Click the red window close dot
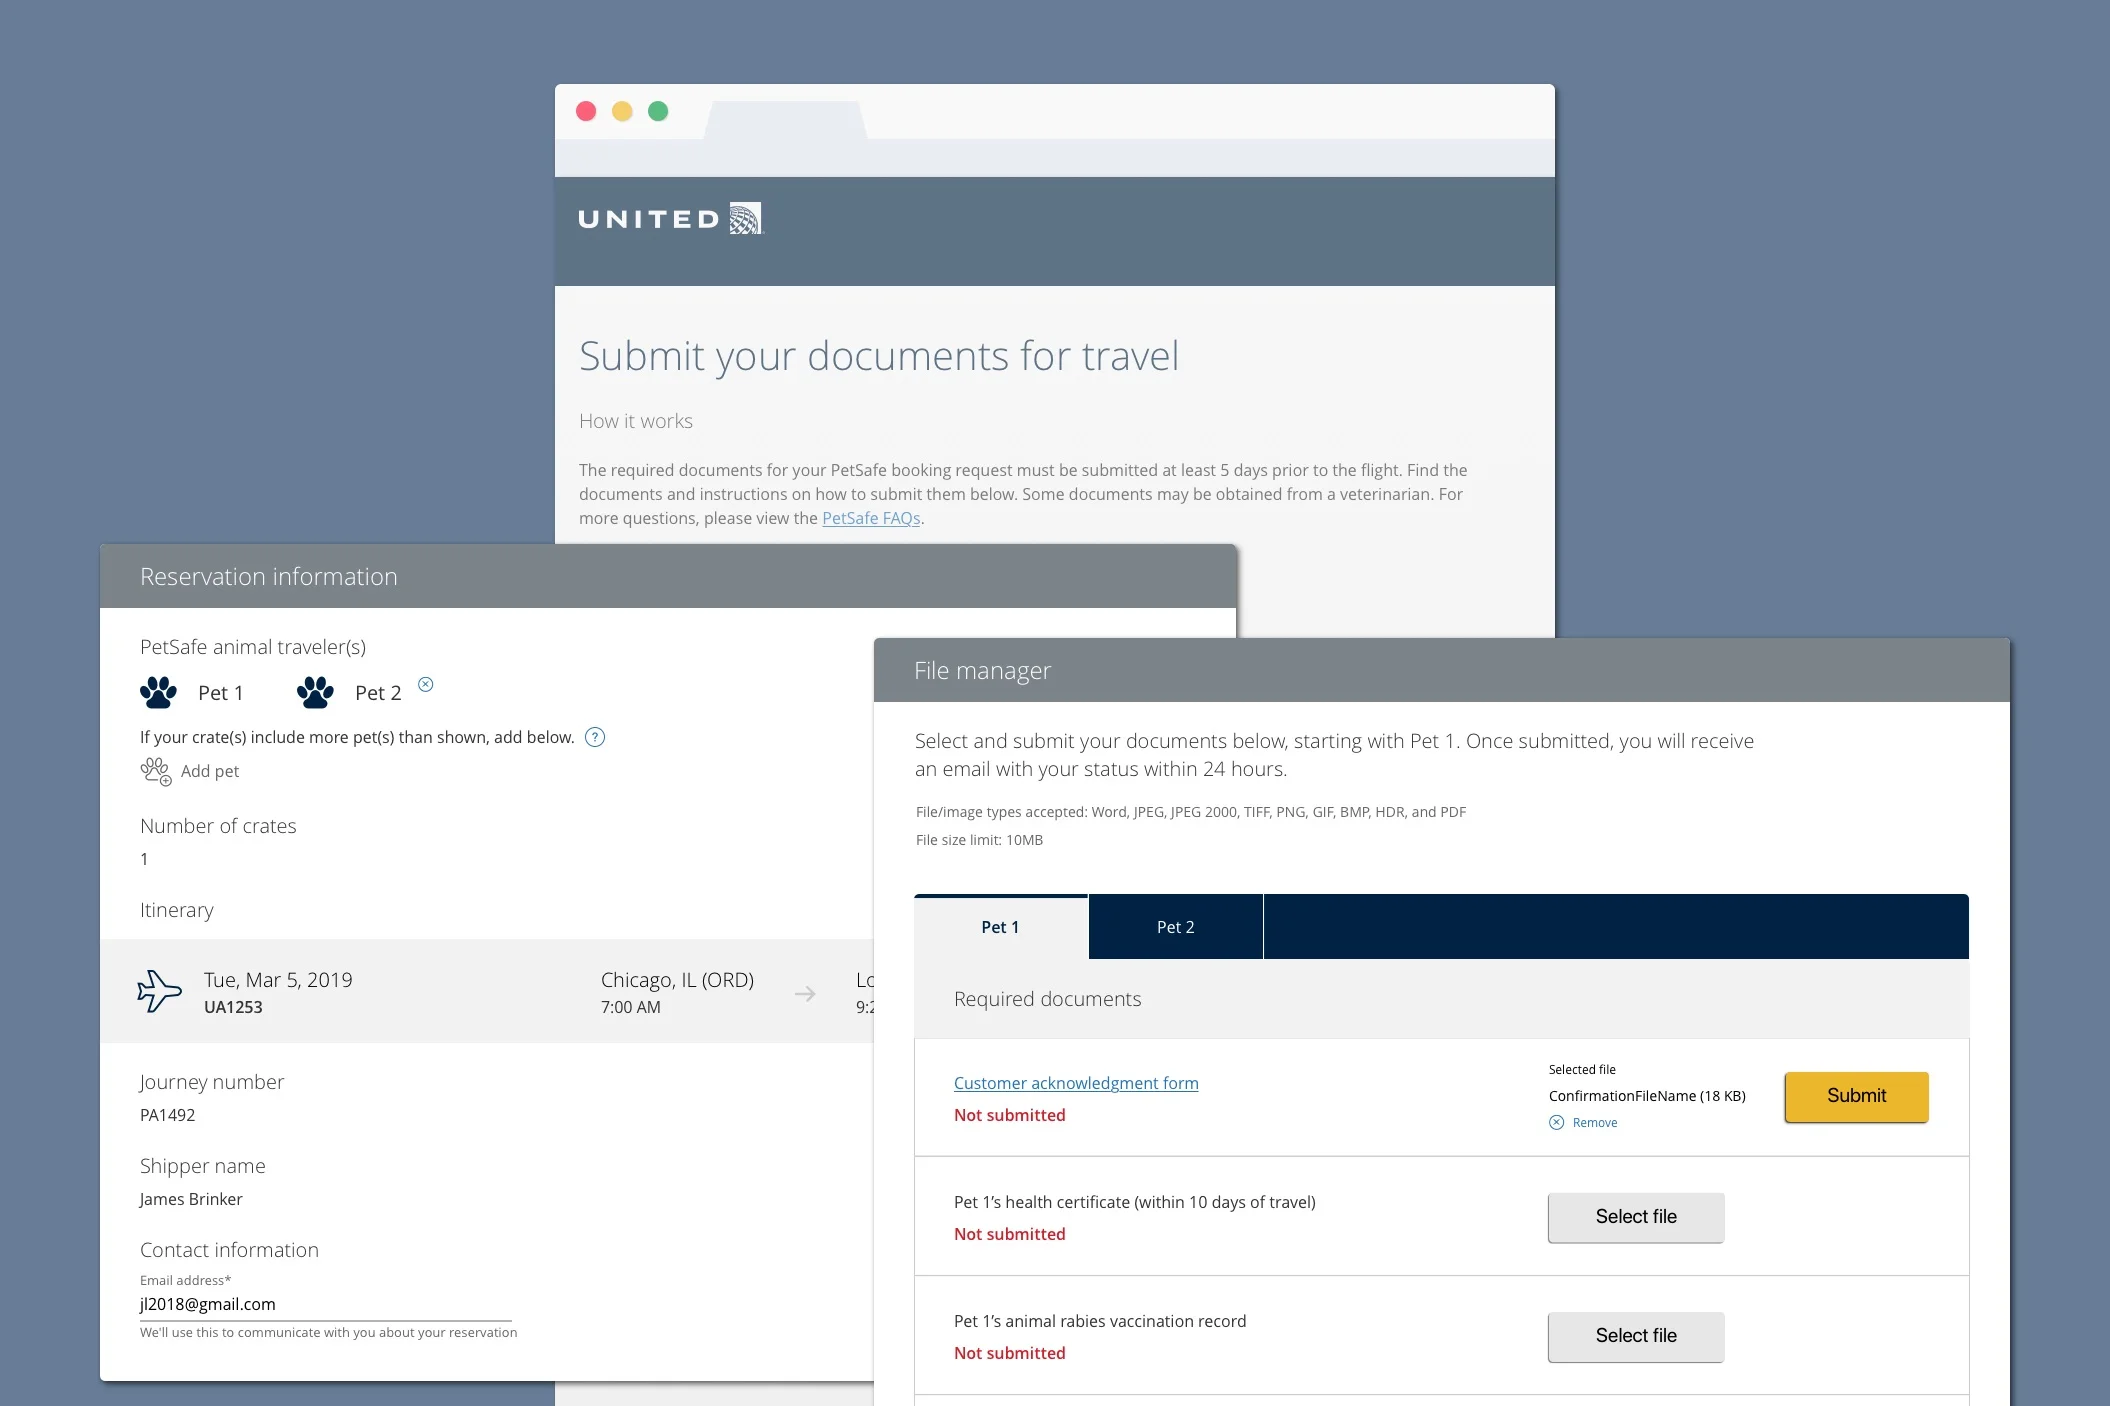2110x1406 pixels. (587, 111)
